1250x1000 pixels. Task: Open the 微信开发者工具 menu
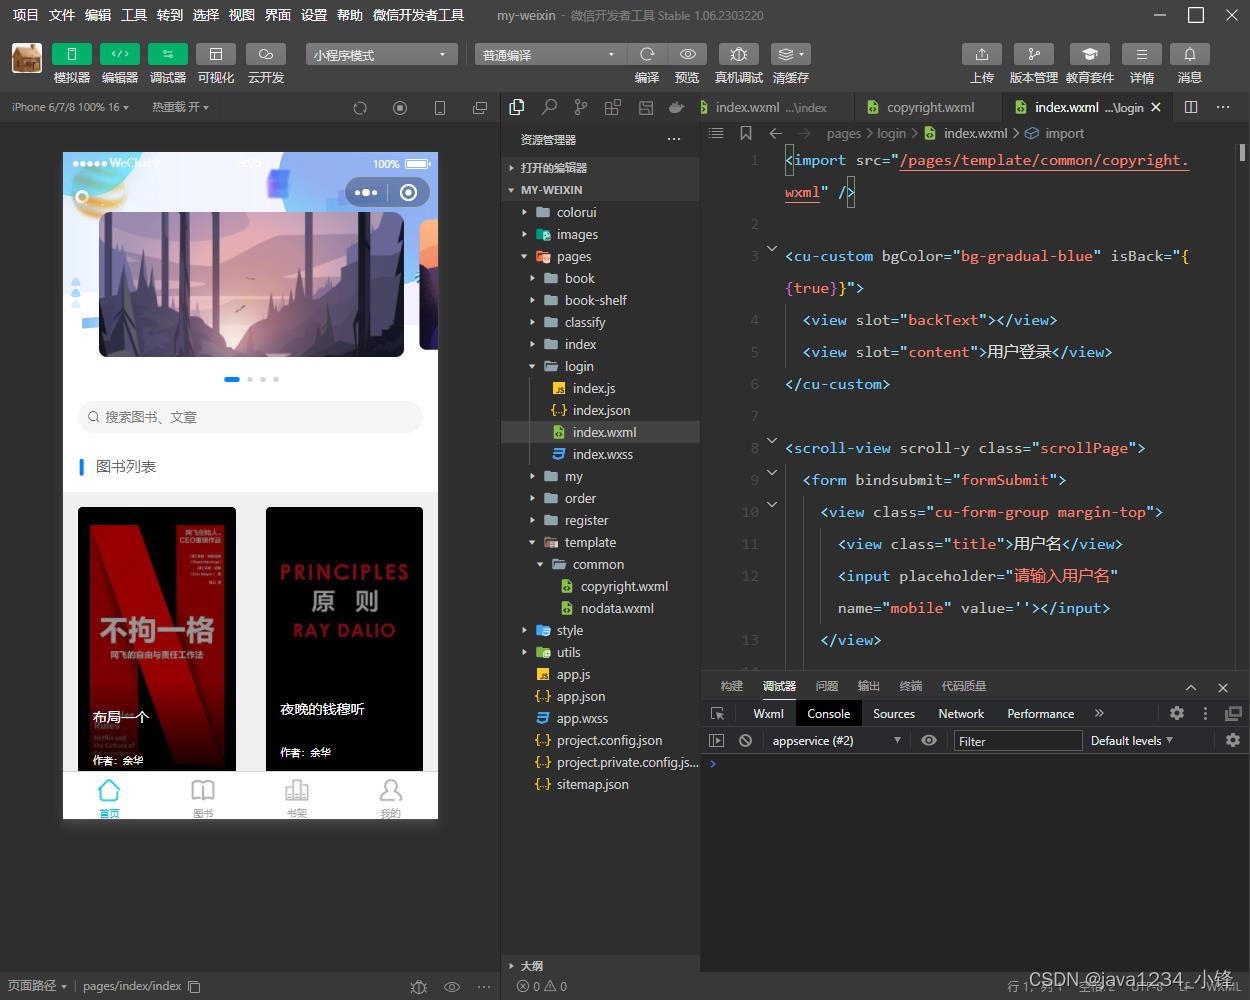418,15
